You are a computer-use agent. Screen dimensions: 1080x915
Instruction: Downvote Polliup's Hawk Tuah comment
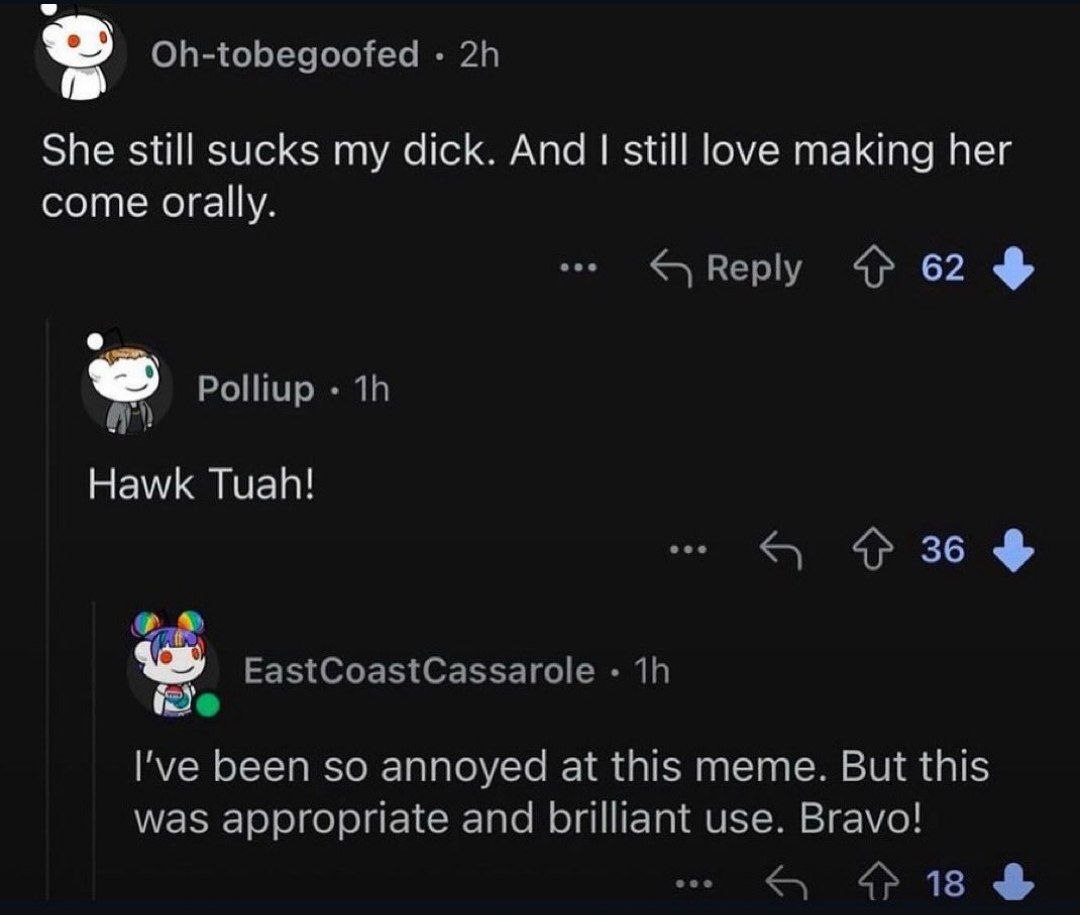pyautogui.click(x=1013, y=549)
